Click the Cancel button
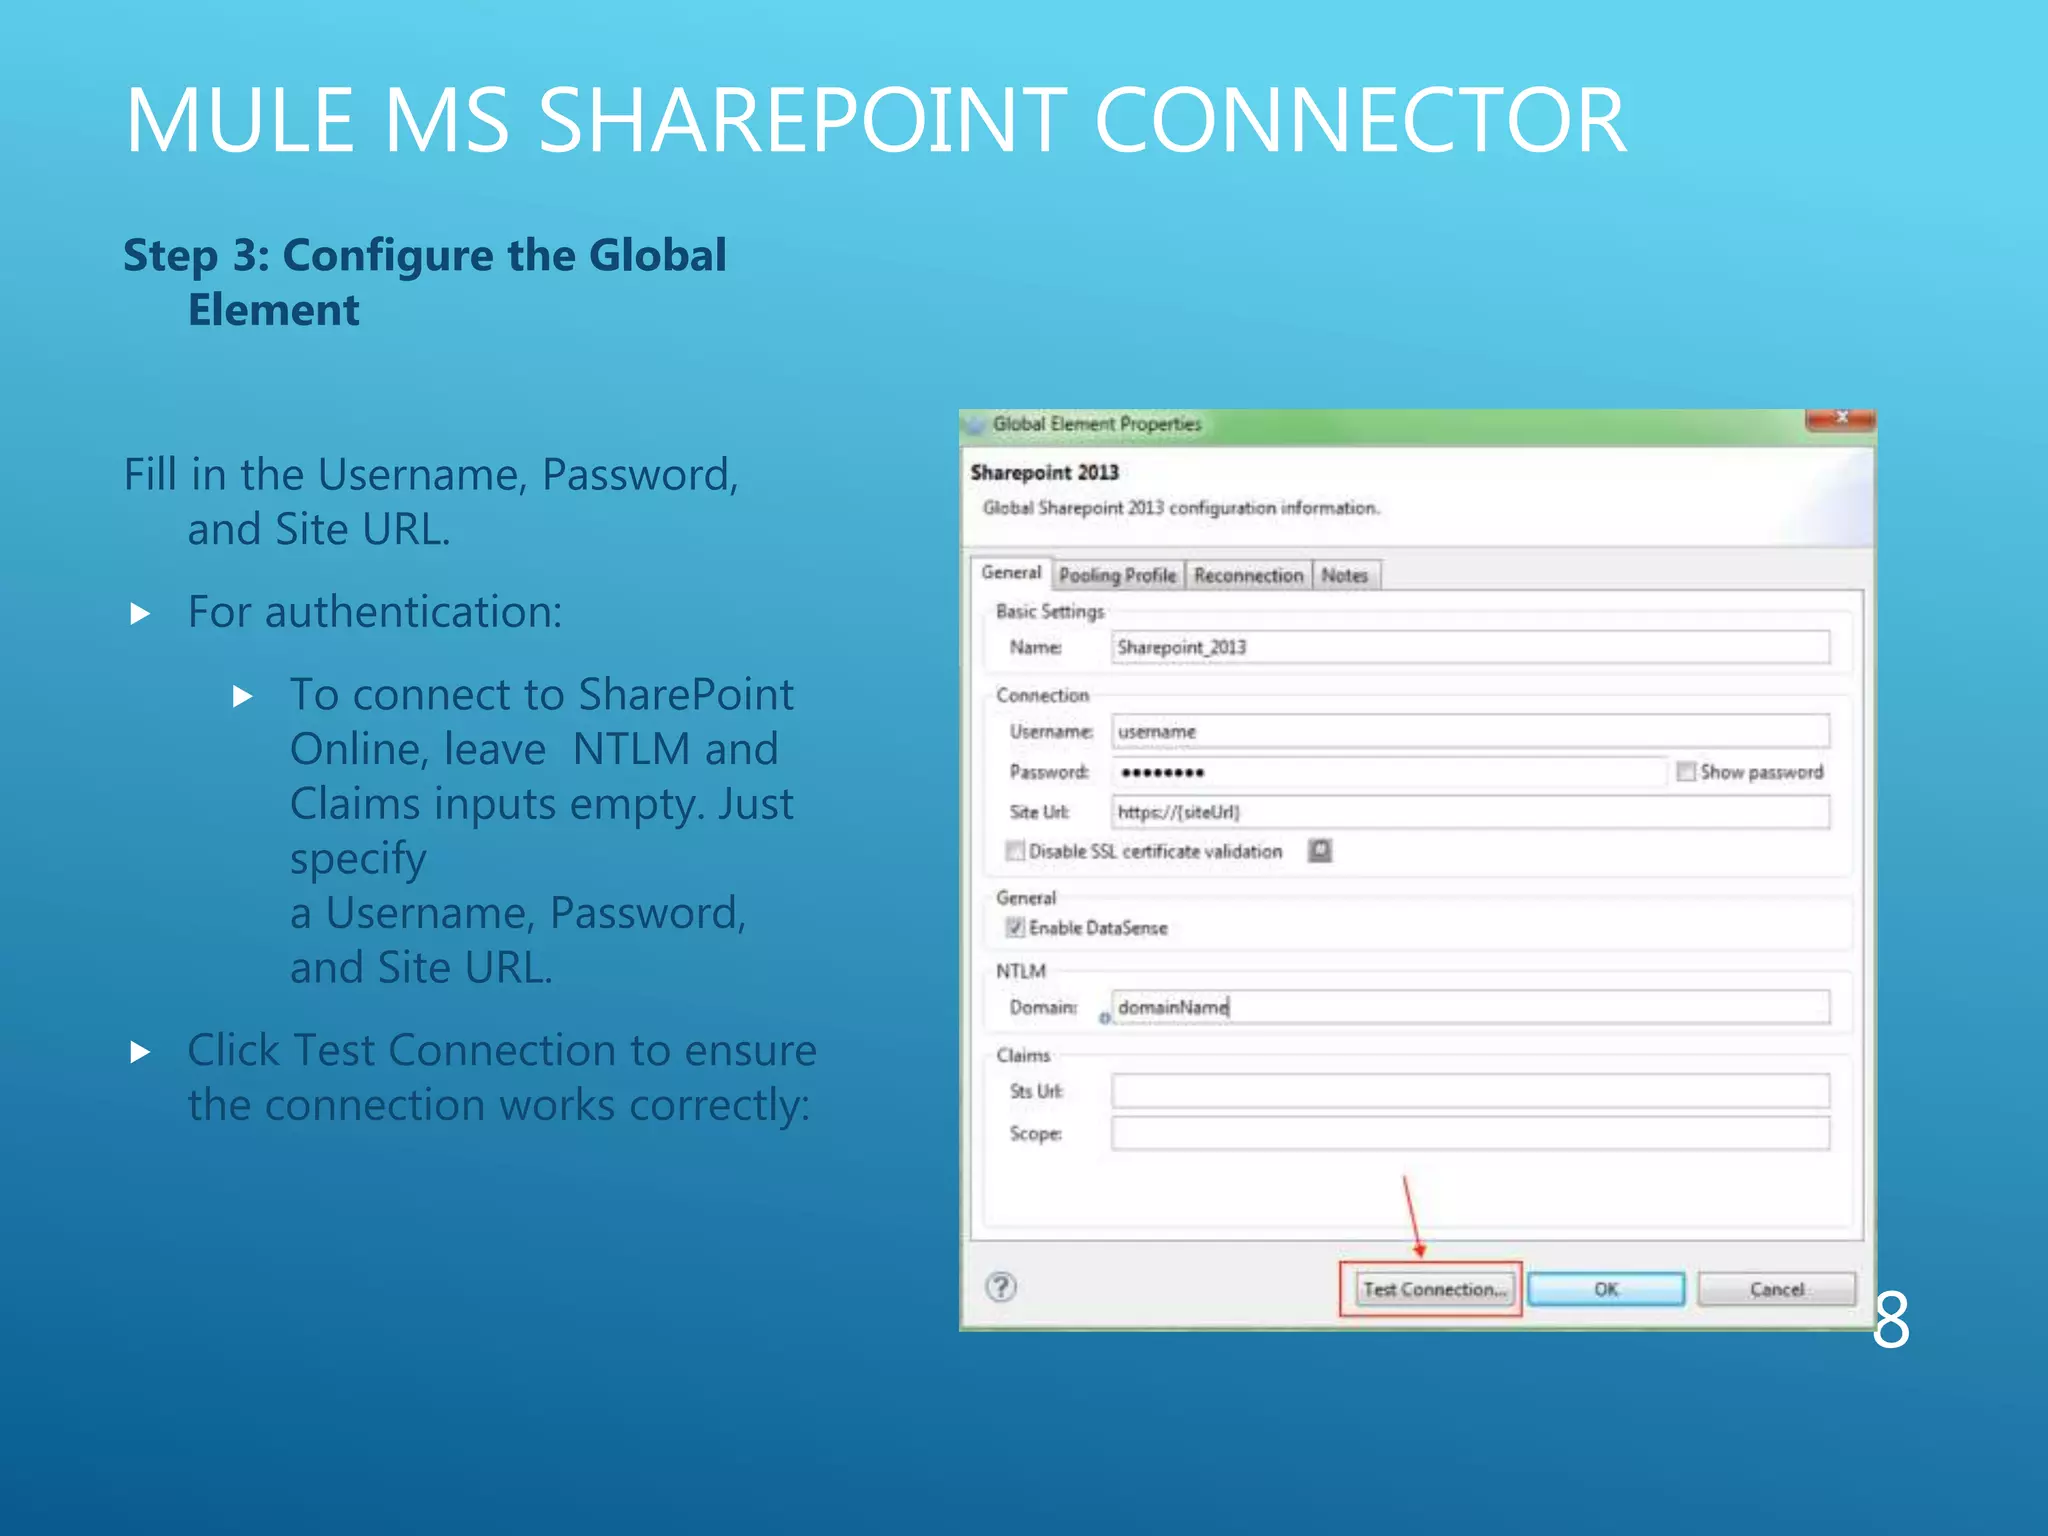This screenshot has width=2048, height=1536. (1776, 1289)
